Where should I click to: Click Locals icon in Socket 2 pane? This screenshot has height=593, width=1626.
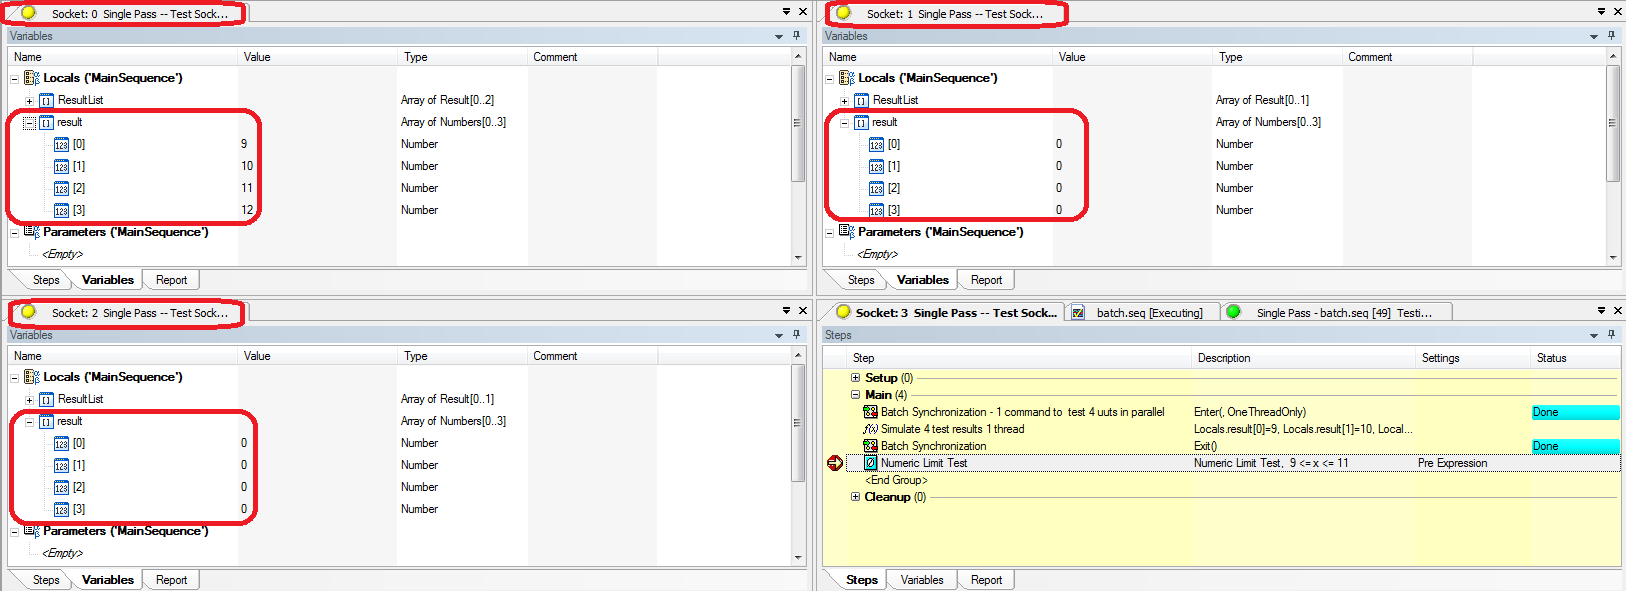(31, 377)
